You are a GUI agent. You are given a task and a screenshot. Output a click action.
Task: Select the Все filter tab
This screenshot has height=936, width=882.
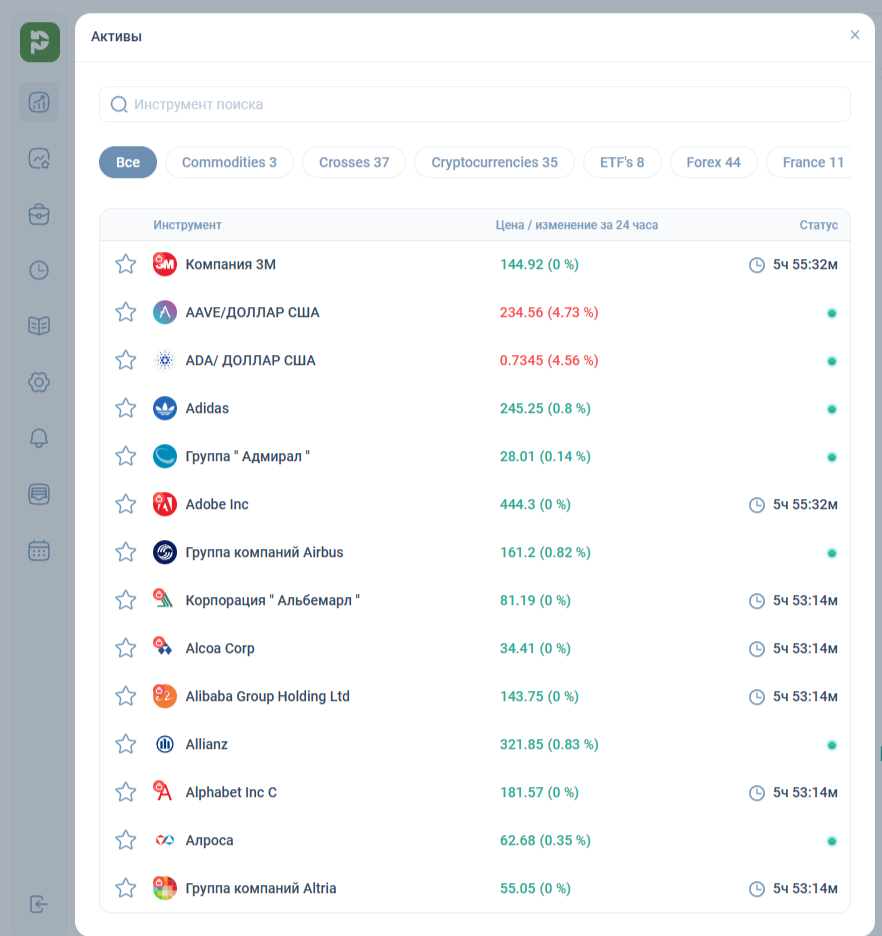(x=128, y=162)
